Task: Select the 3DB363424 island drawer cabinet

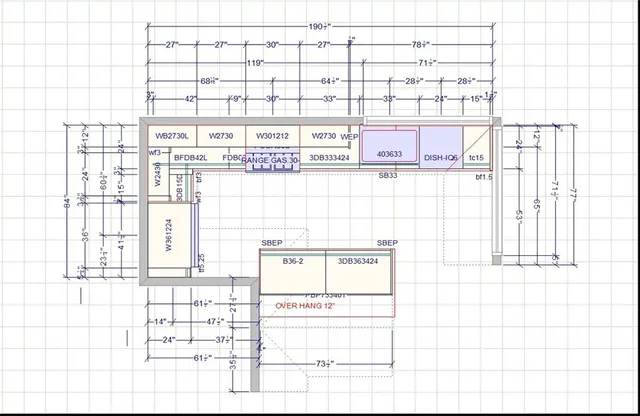Action: click(358, 261)
